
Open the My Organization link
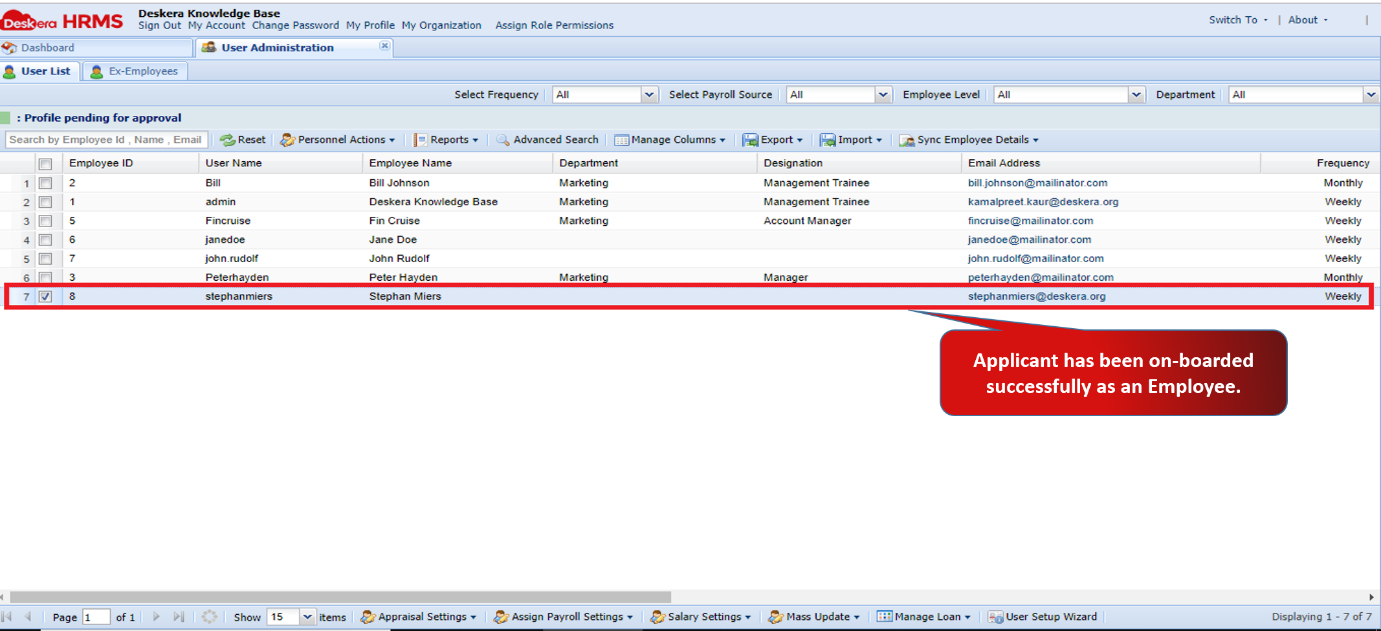click(x=442, y=25)
